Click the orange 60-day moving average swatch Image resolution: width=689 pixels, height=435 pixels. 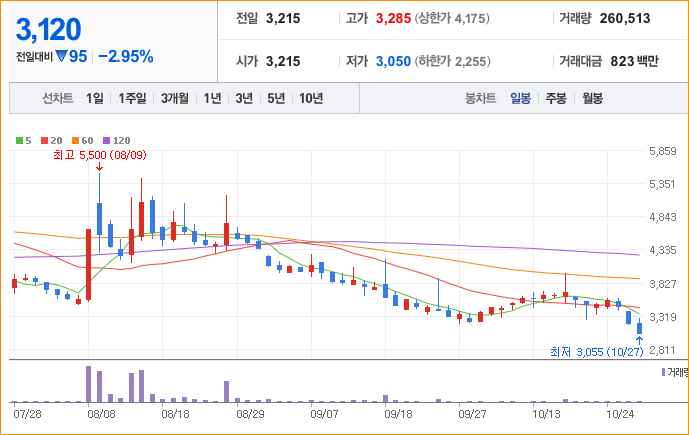click(76, 141)
